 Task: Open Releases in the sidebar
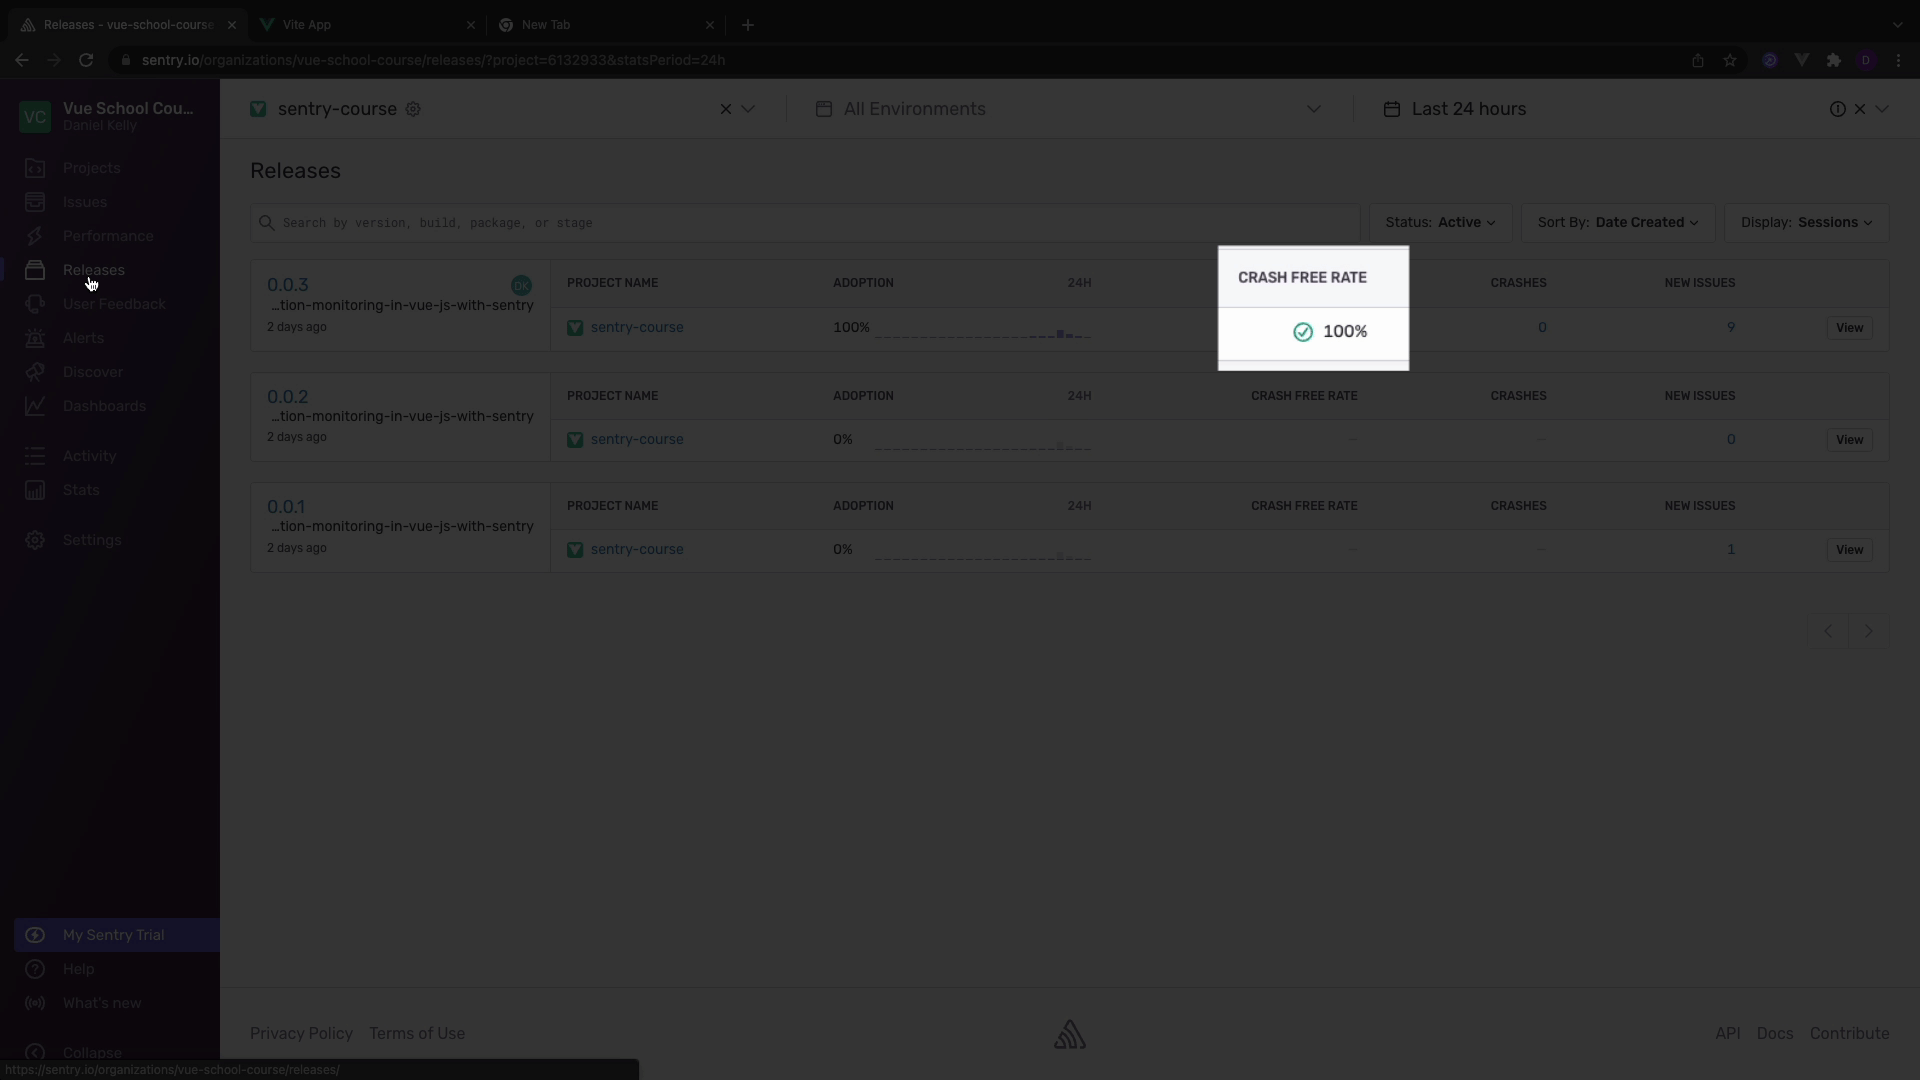[x=94, y=270]
